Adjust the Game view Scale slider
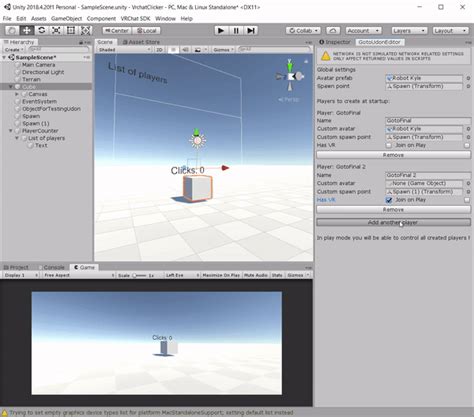 [x=140, y=275]
